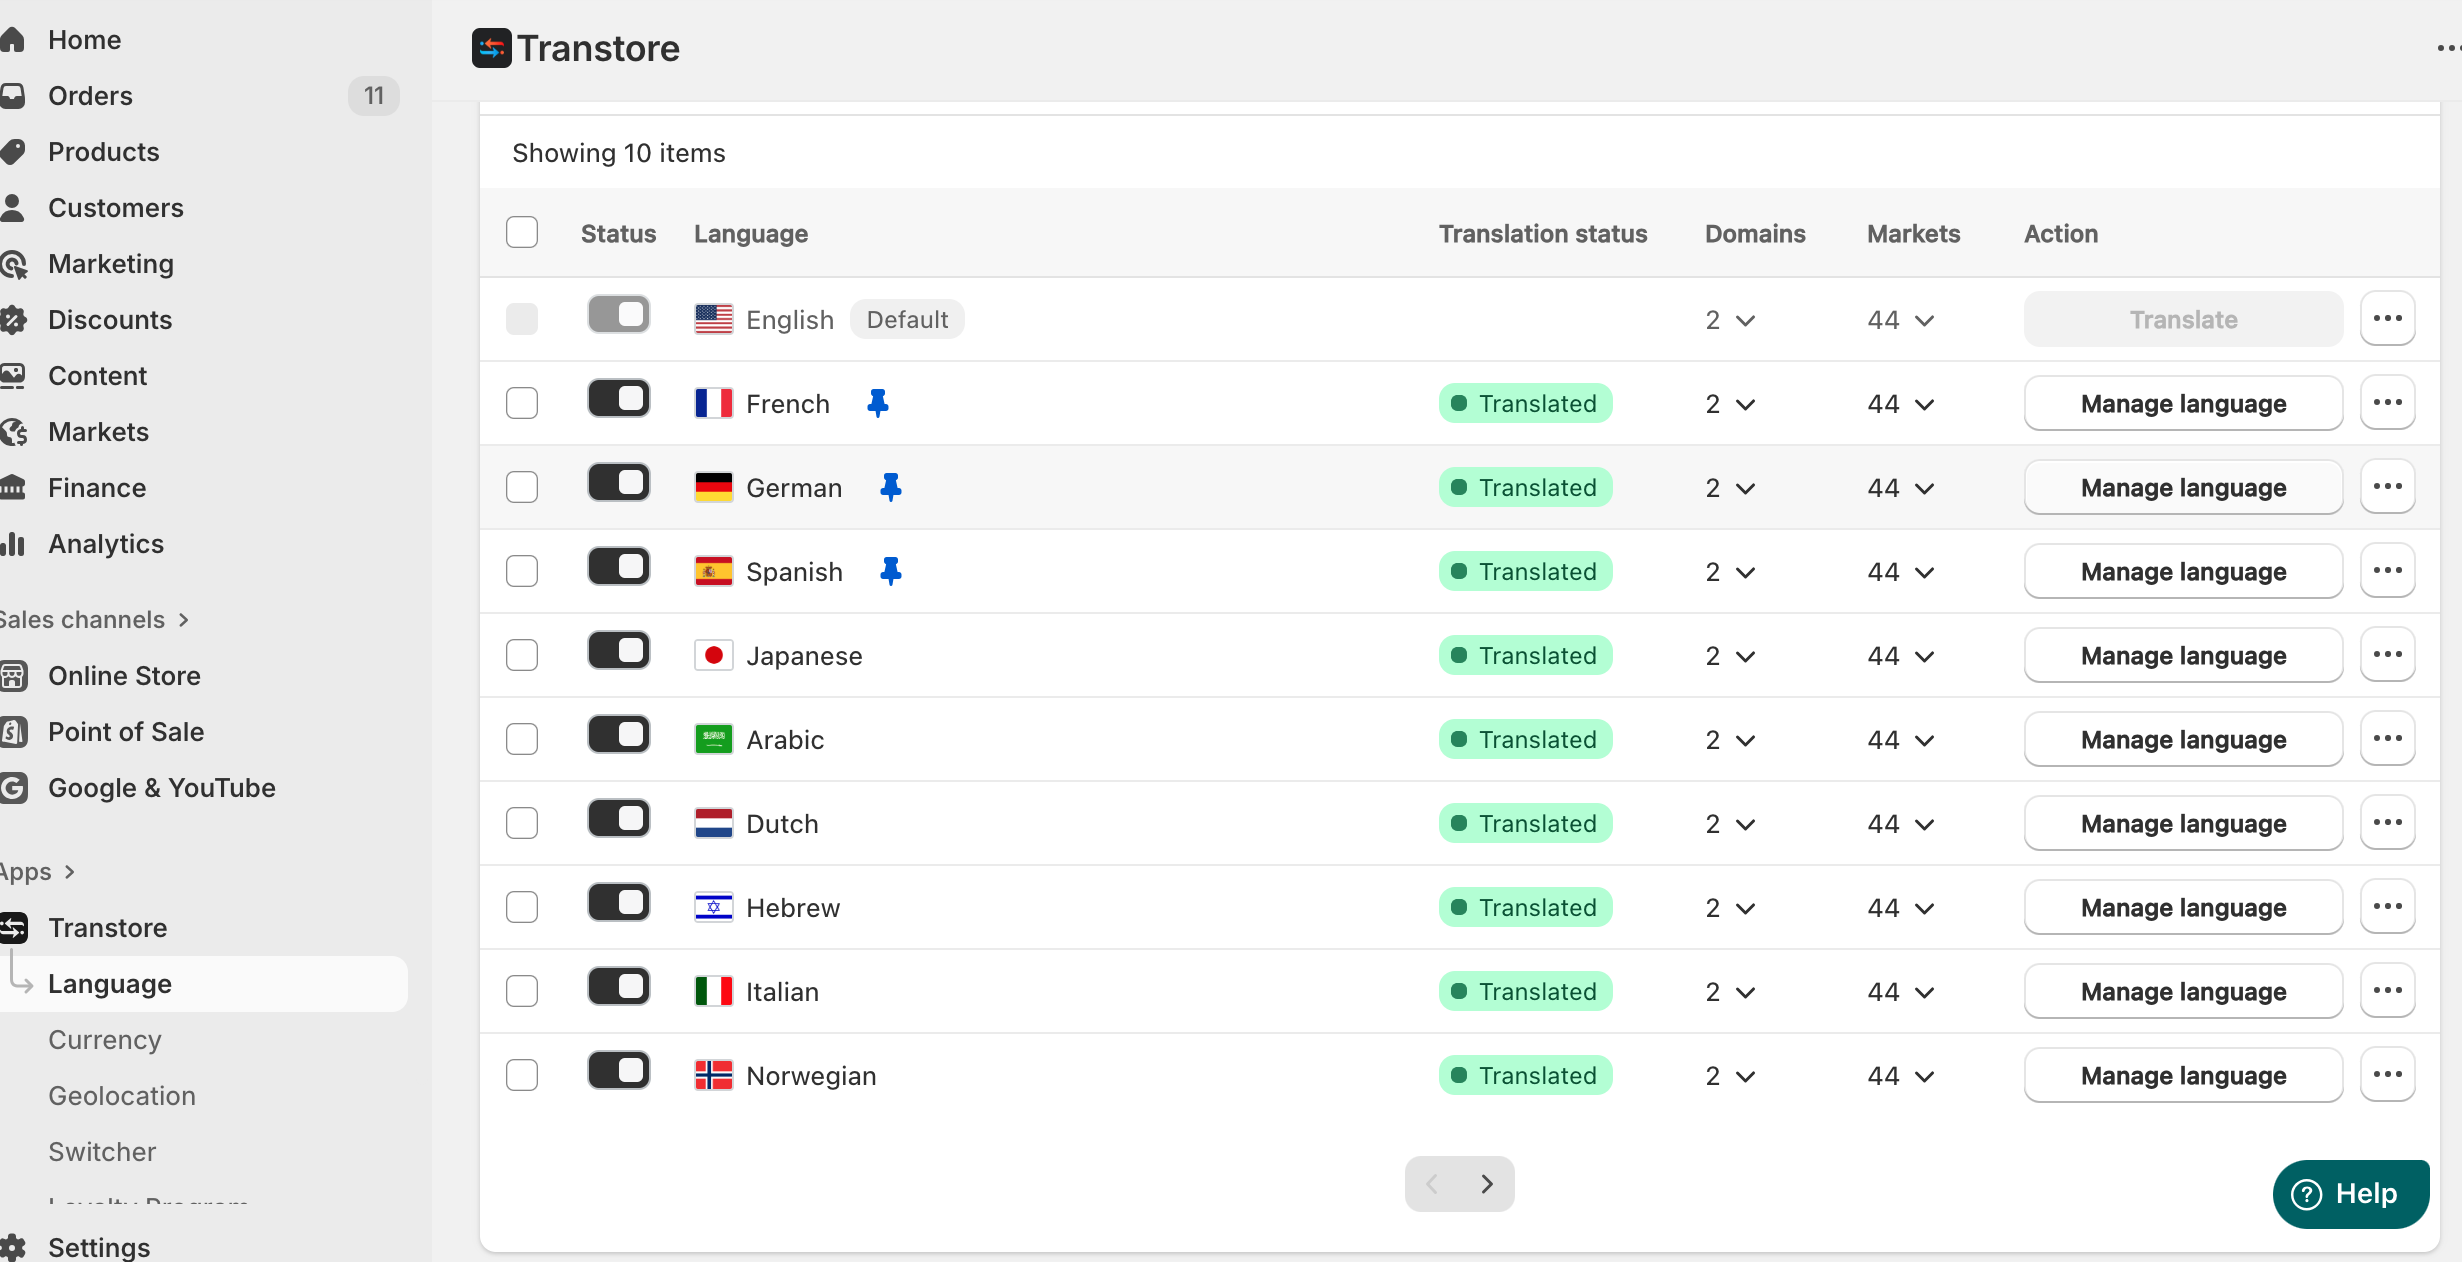The width and height of the screenshot is (2462, 1262).
Task: Click the pin icon next to French
Action: 877,403
